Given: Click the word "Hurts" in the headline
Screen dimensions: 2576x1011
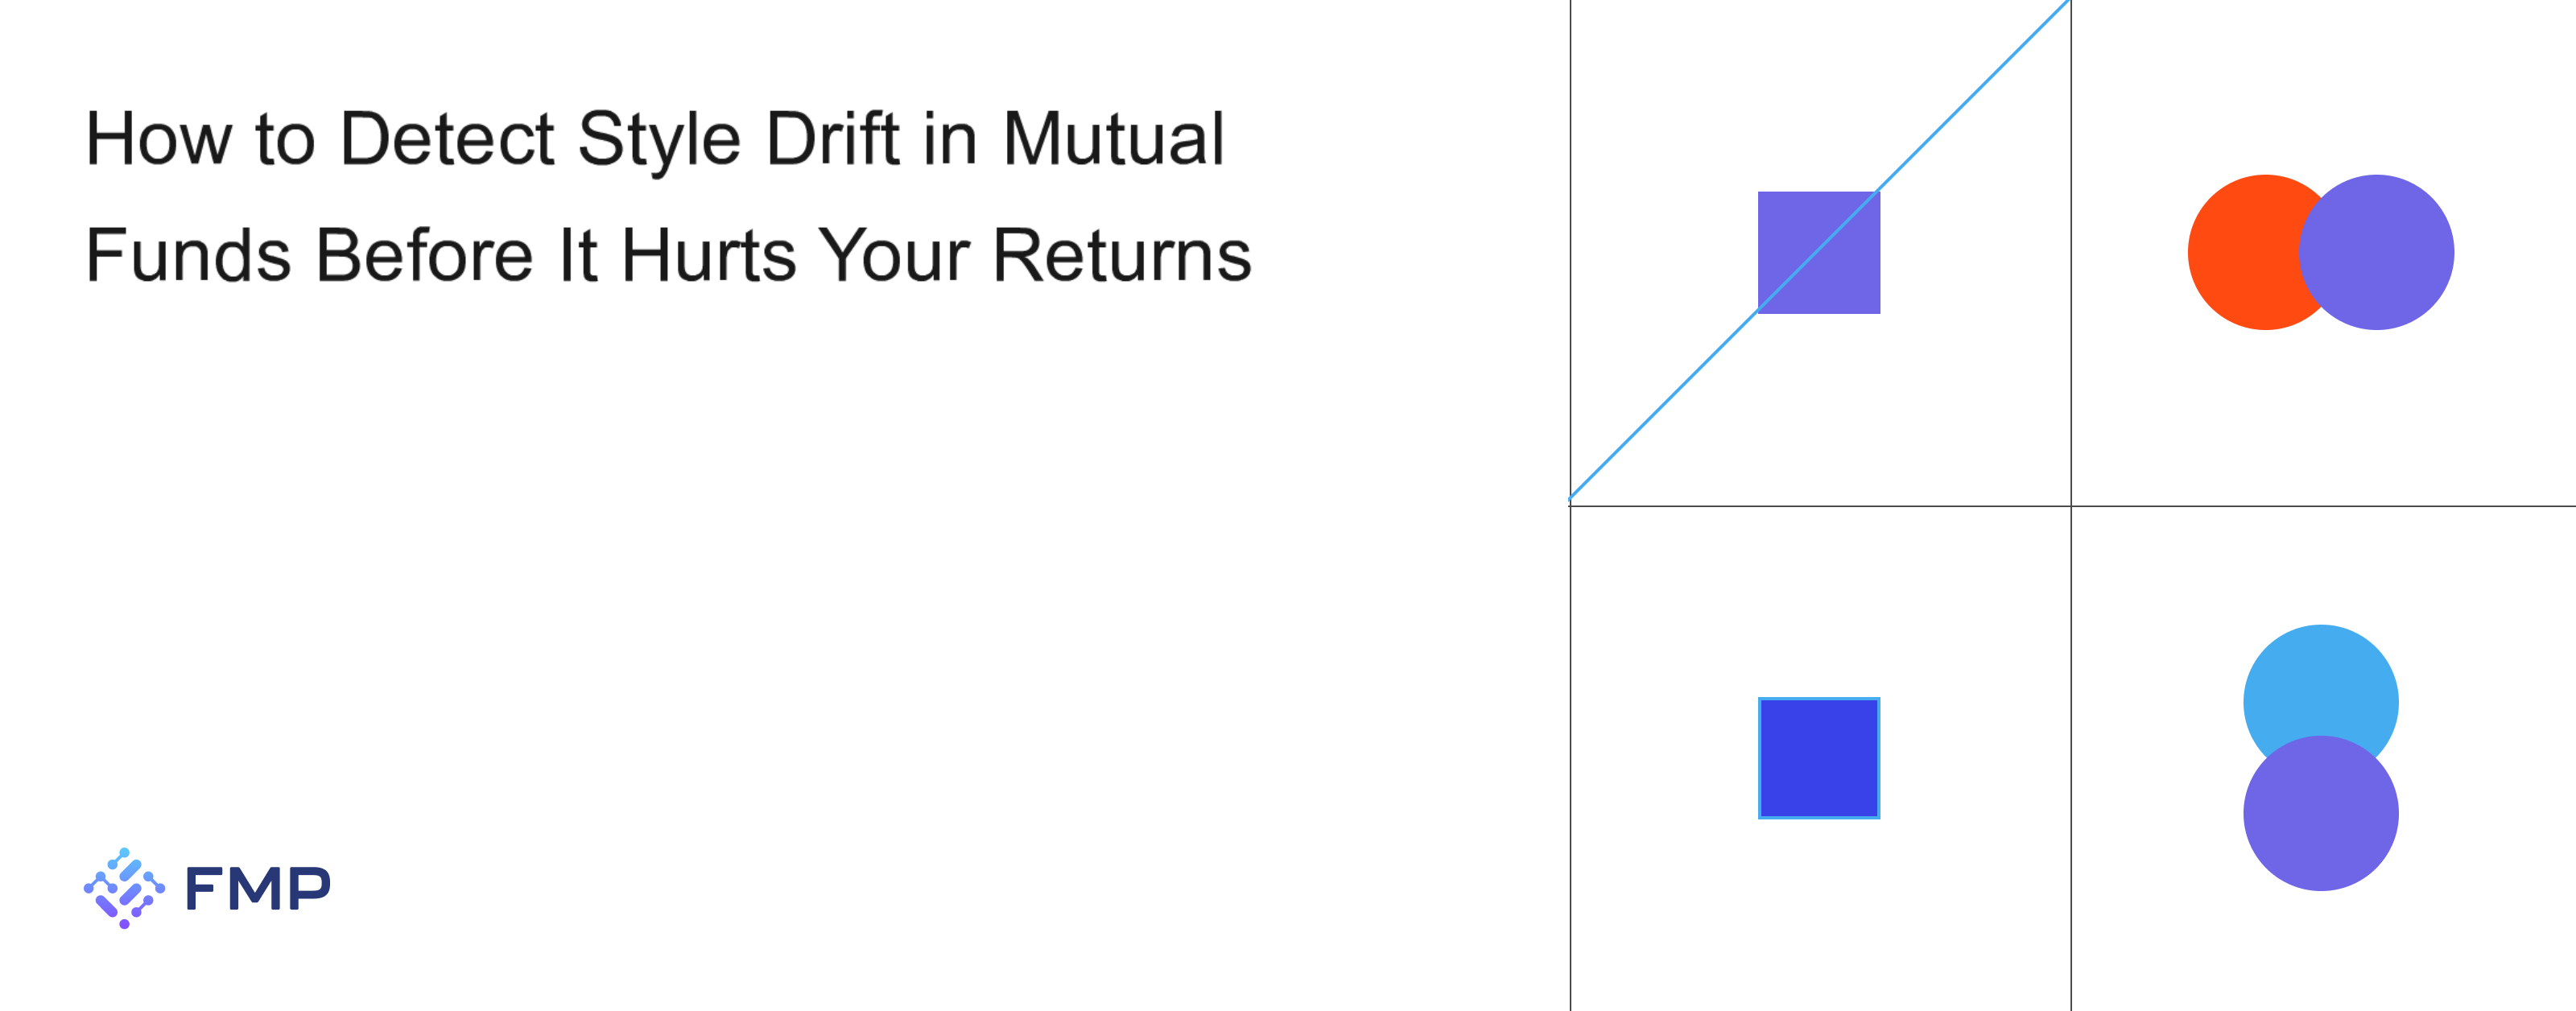Looking at the screenshot, I should [709, 256].
